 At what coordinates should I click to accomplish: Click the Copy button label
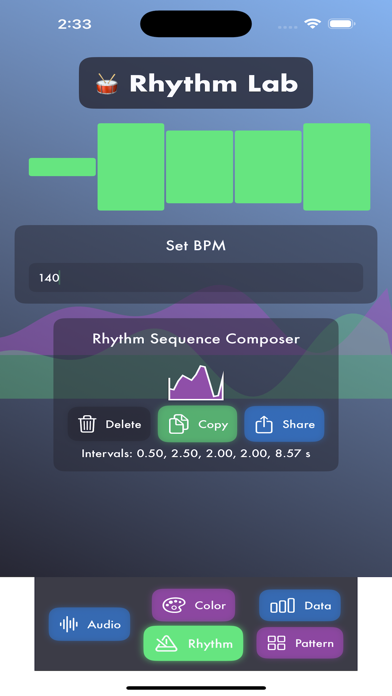point(213,424)
